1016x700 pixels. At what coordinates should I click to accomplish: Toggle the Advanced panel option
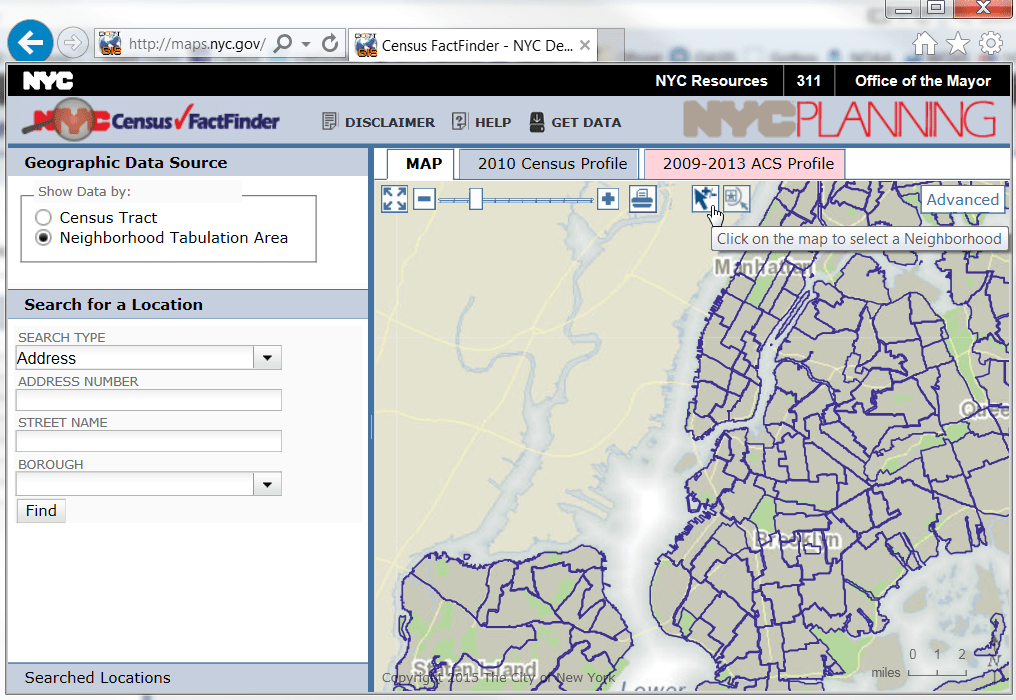(962, 199)
